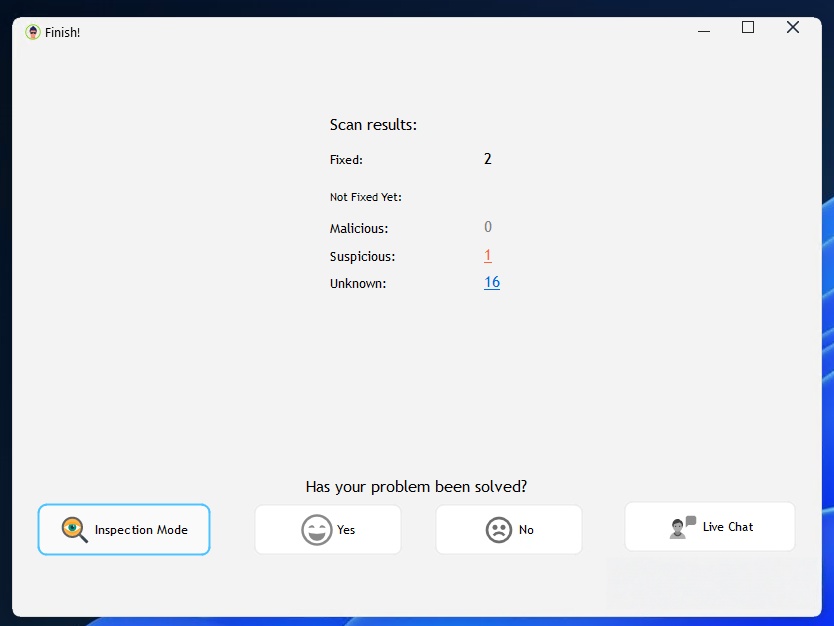Click the support agent chat icon
Viewport: 834px width, 626px height.
point(682,527)
